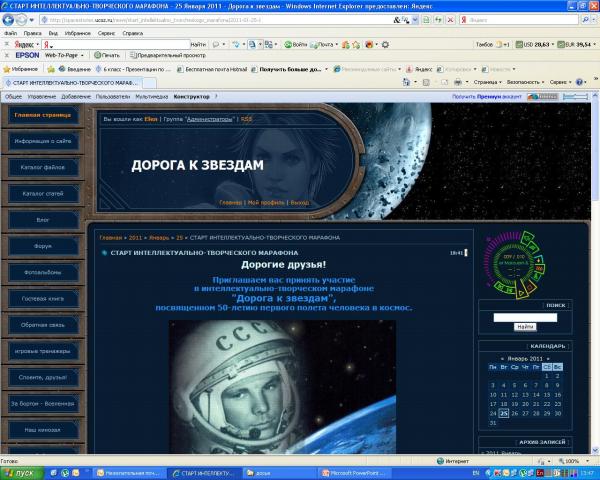
Task: Select the СТАРТ ИНТЕЛЛЕКТУАЛЬНО-ТВОРЧЕСКОГО browser tab
Action: (x=73, y=83)
